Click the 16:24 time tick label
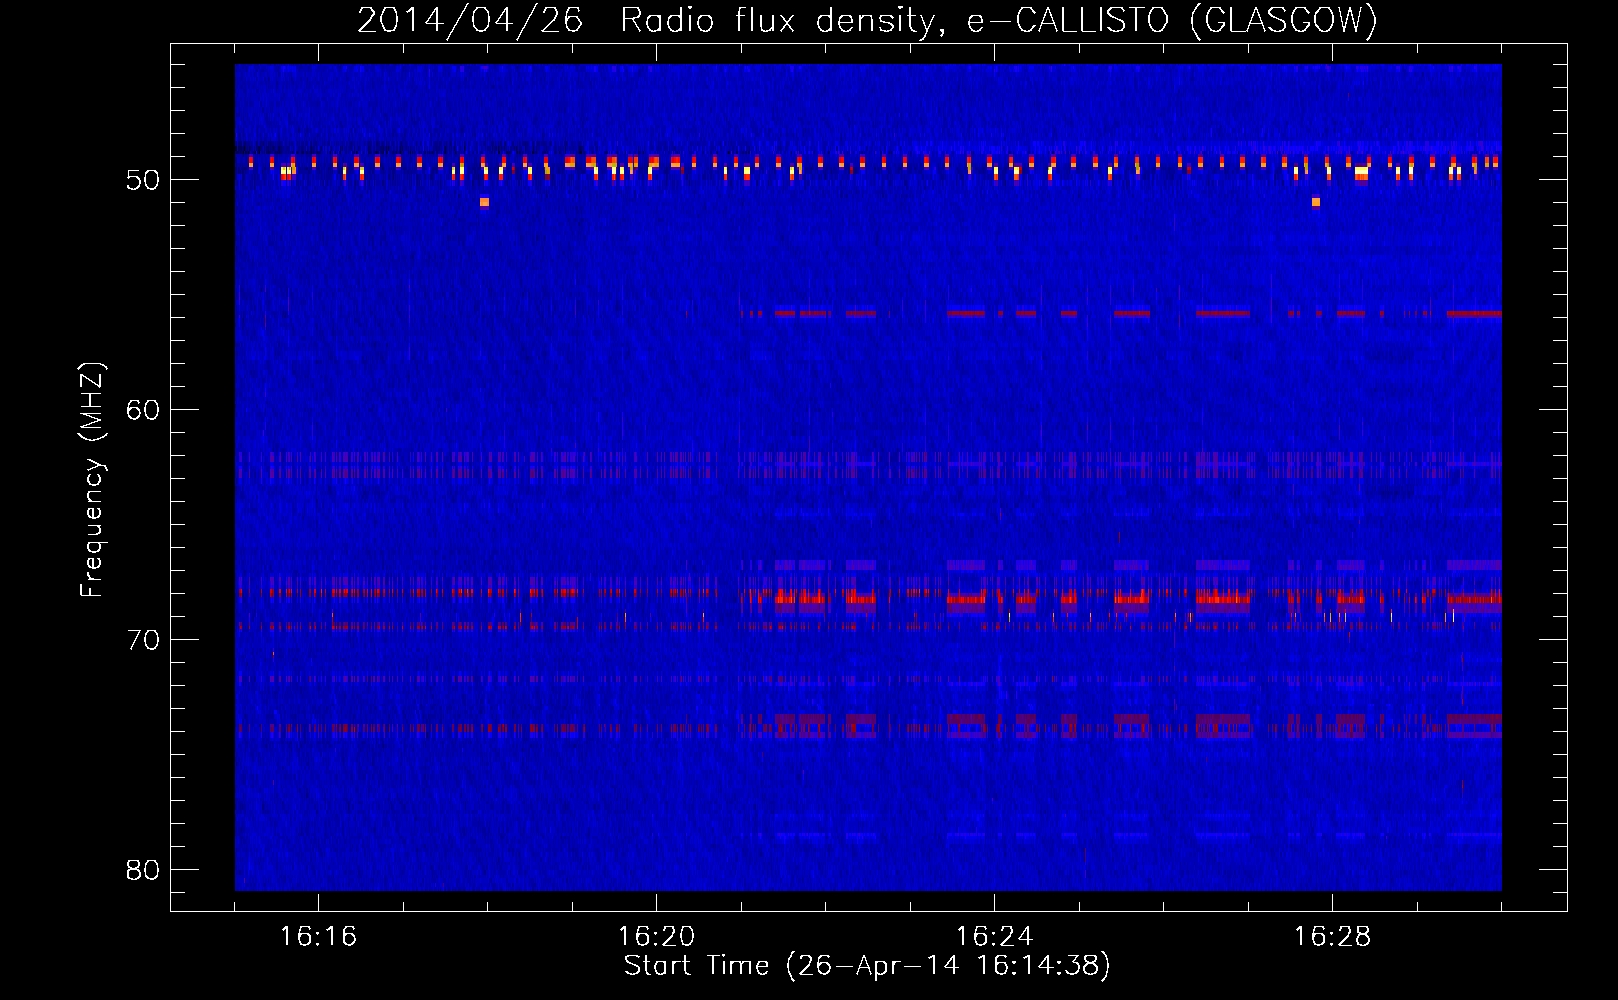This screenshot has width=1618, height=1000. pos(994,937)
